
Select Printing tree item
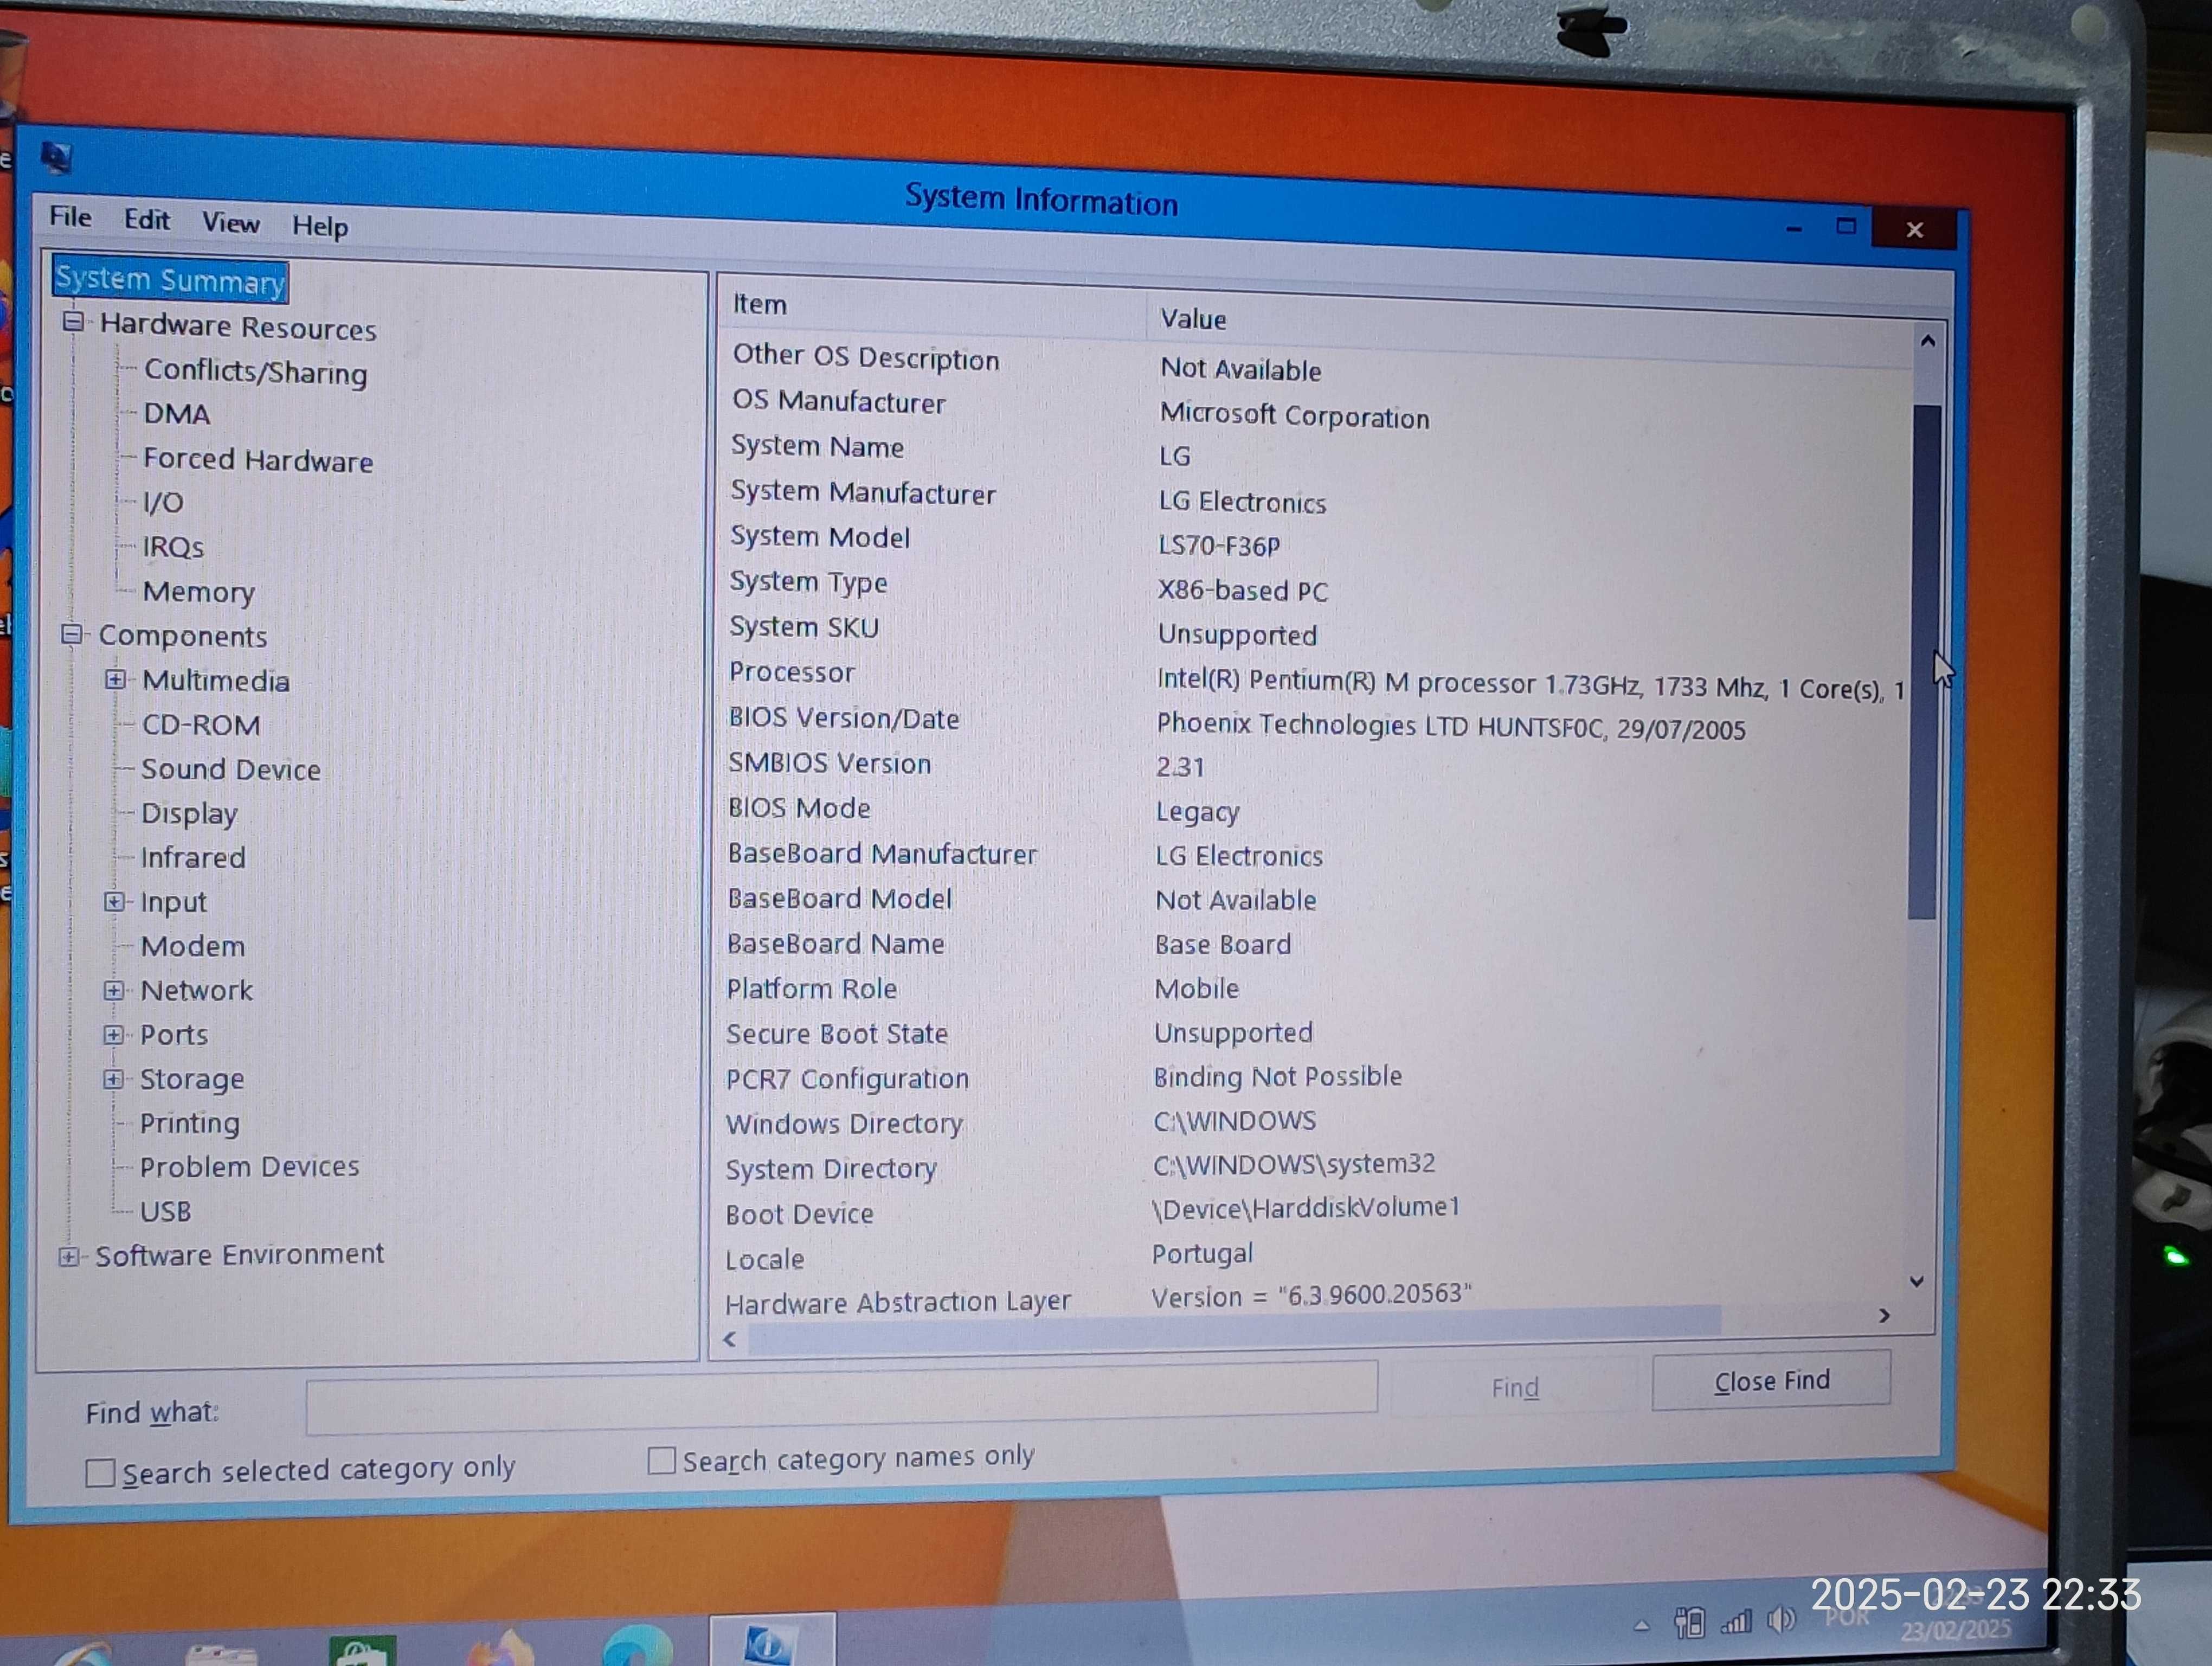click(190, 1123)
